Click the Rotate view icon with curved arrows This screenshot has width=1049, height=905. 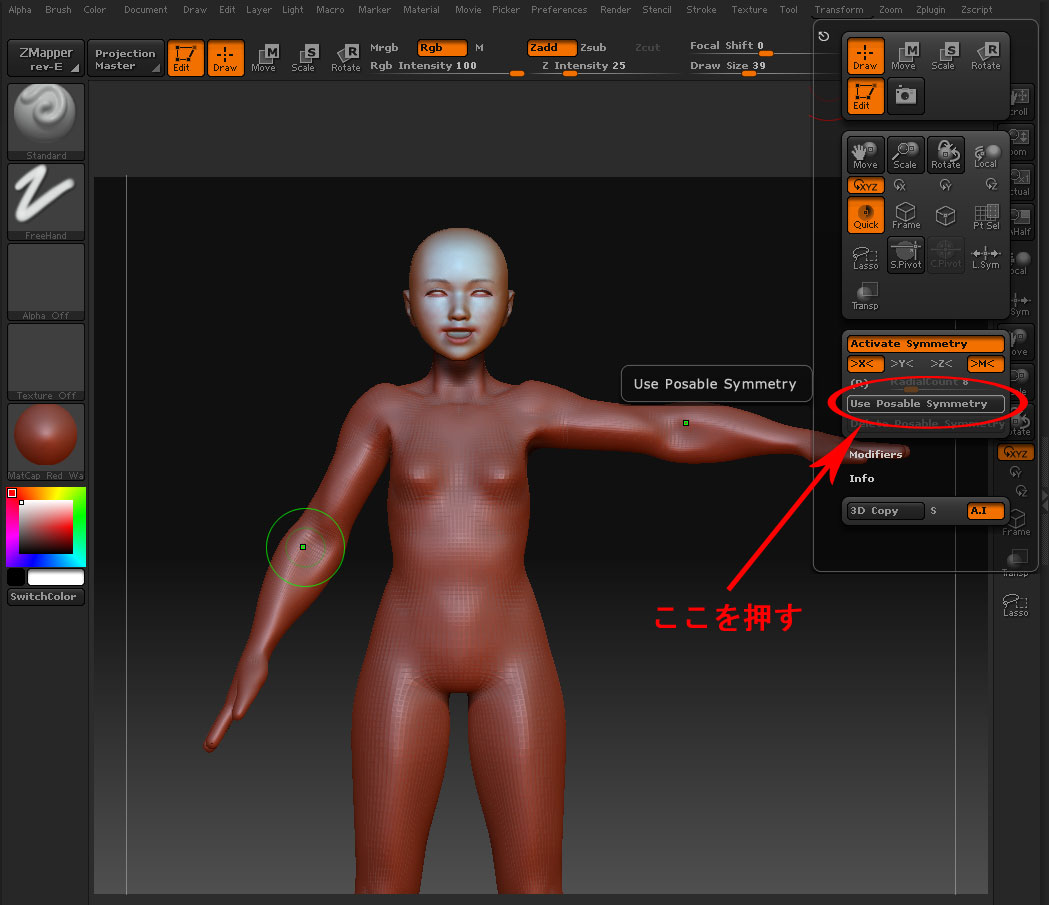945,155
